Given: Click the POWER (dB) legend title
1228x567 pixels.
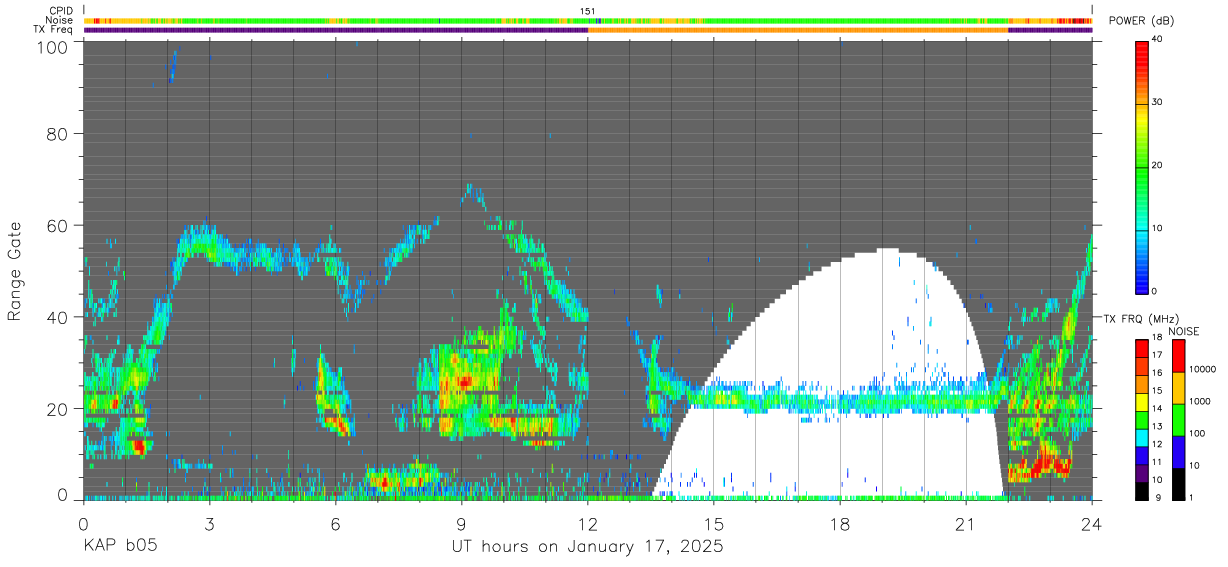Looking at the screenshot, I should pyautogui.click(x=1141, y=21).
